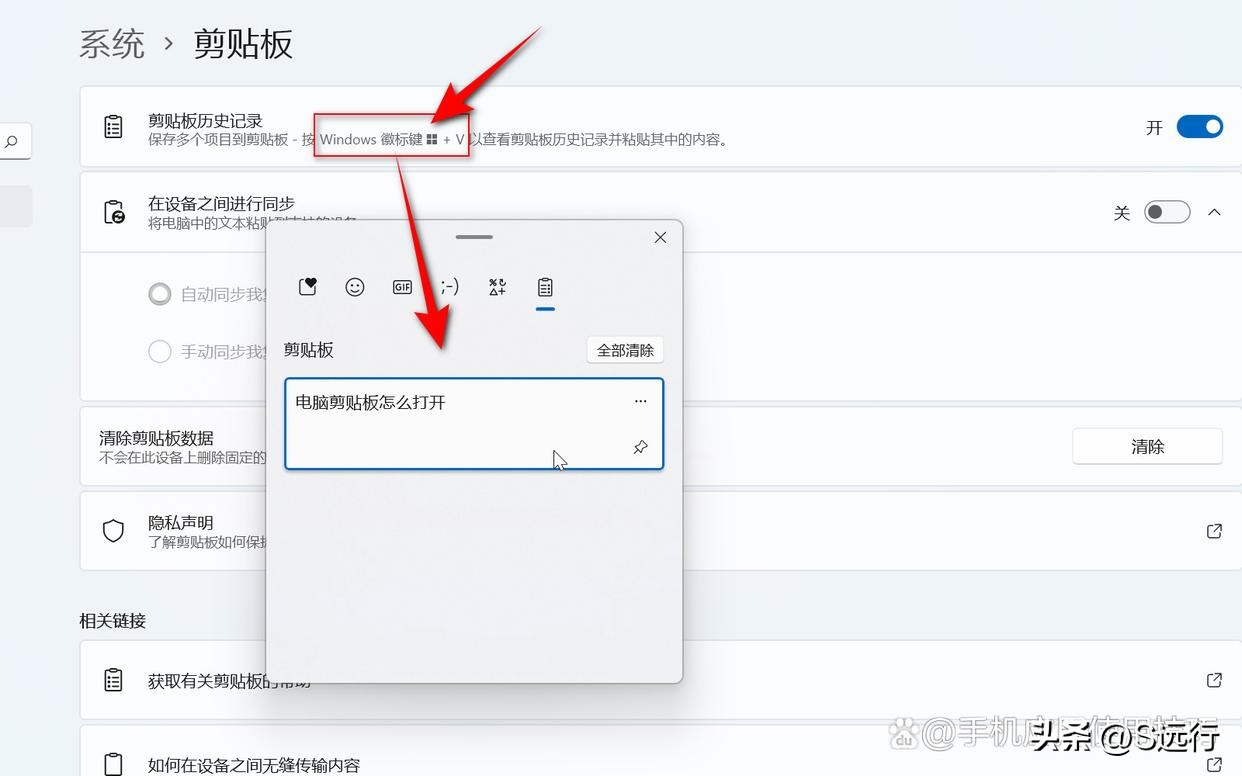This screenshot has width=1242, height=776.
Task: Select the kaomoji ;-) tab
Action: 449,287
